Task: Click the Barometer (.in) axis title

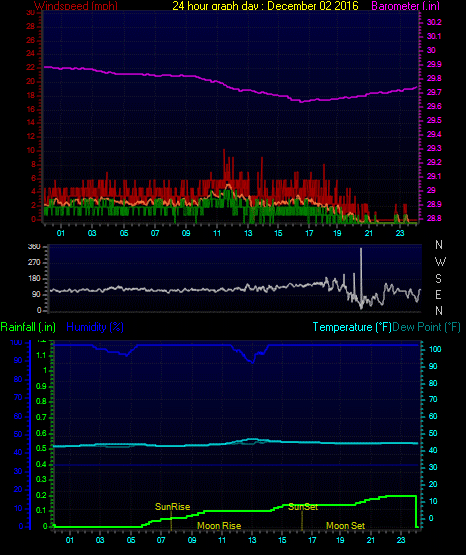Action: pyautogui.click(x=405, y=6)
